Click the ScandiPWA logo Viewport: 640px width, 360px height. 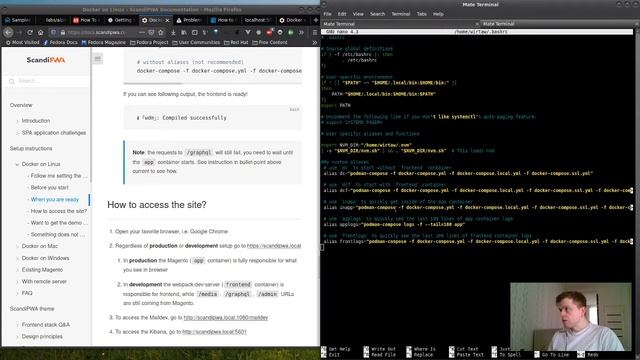click(x=46, y=60)
